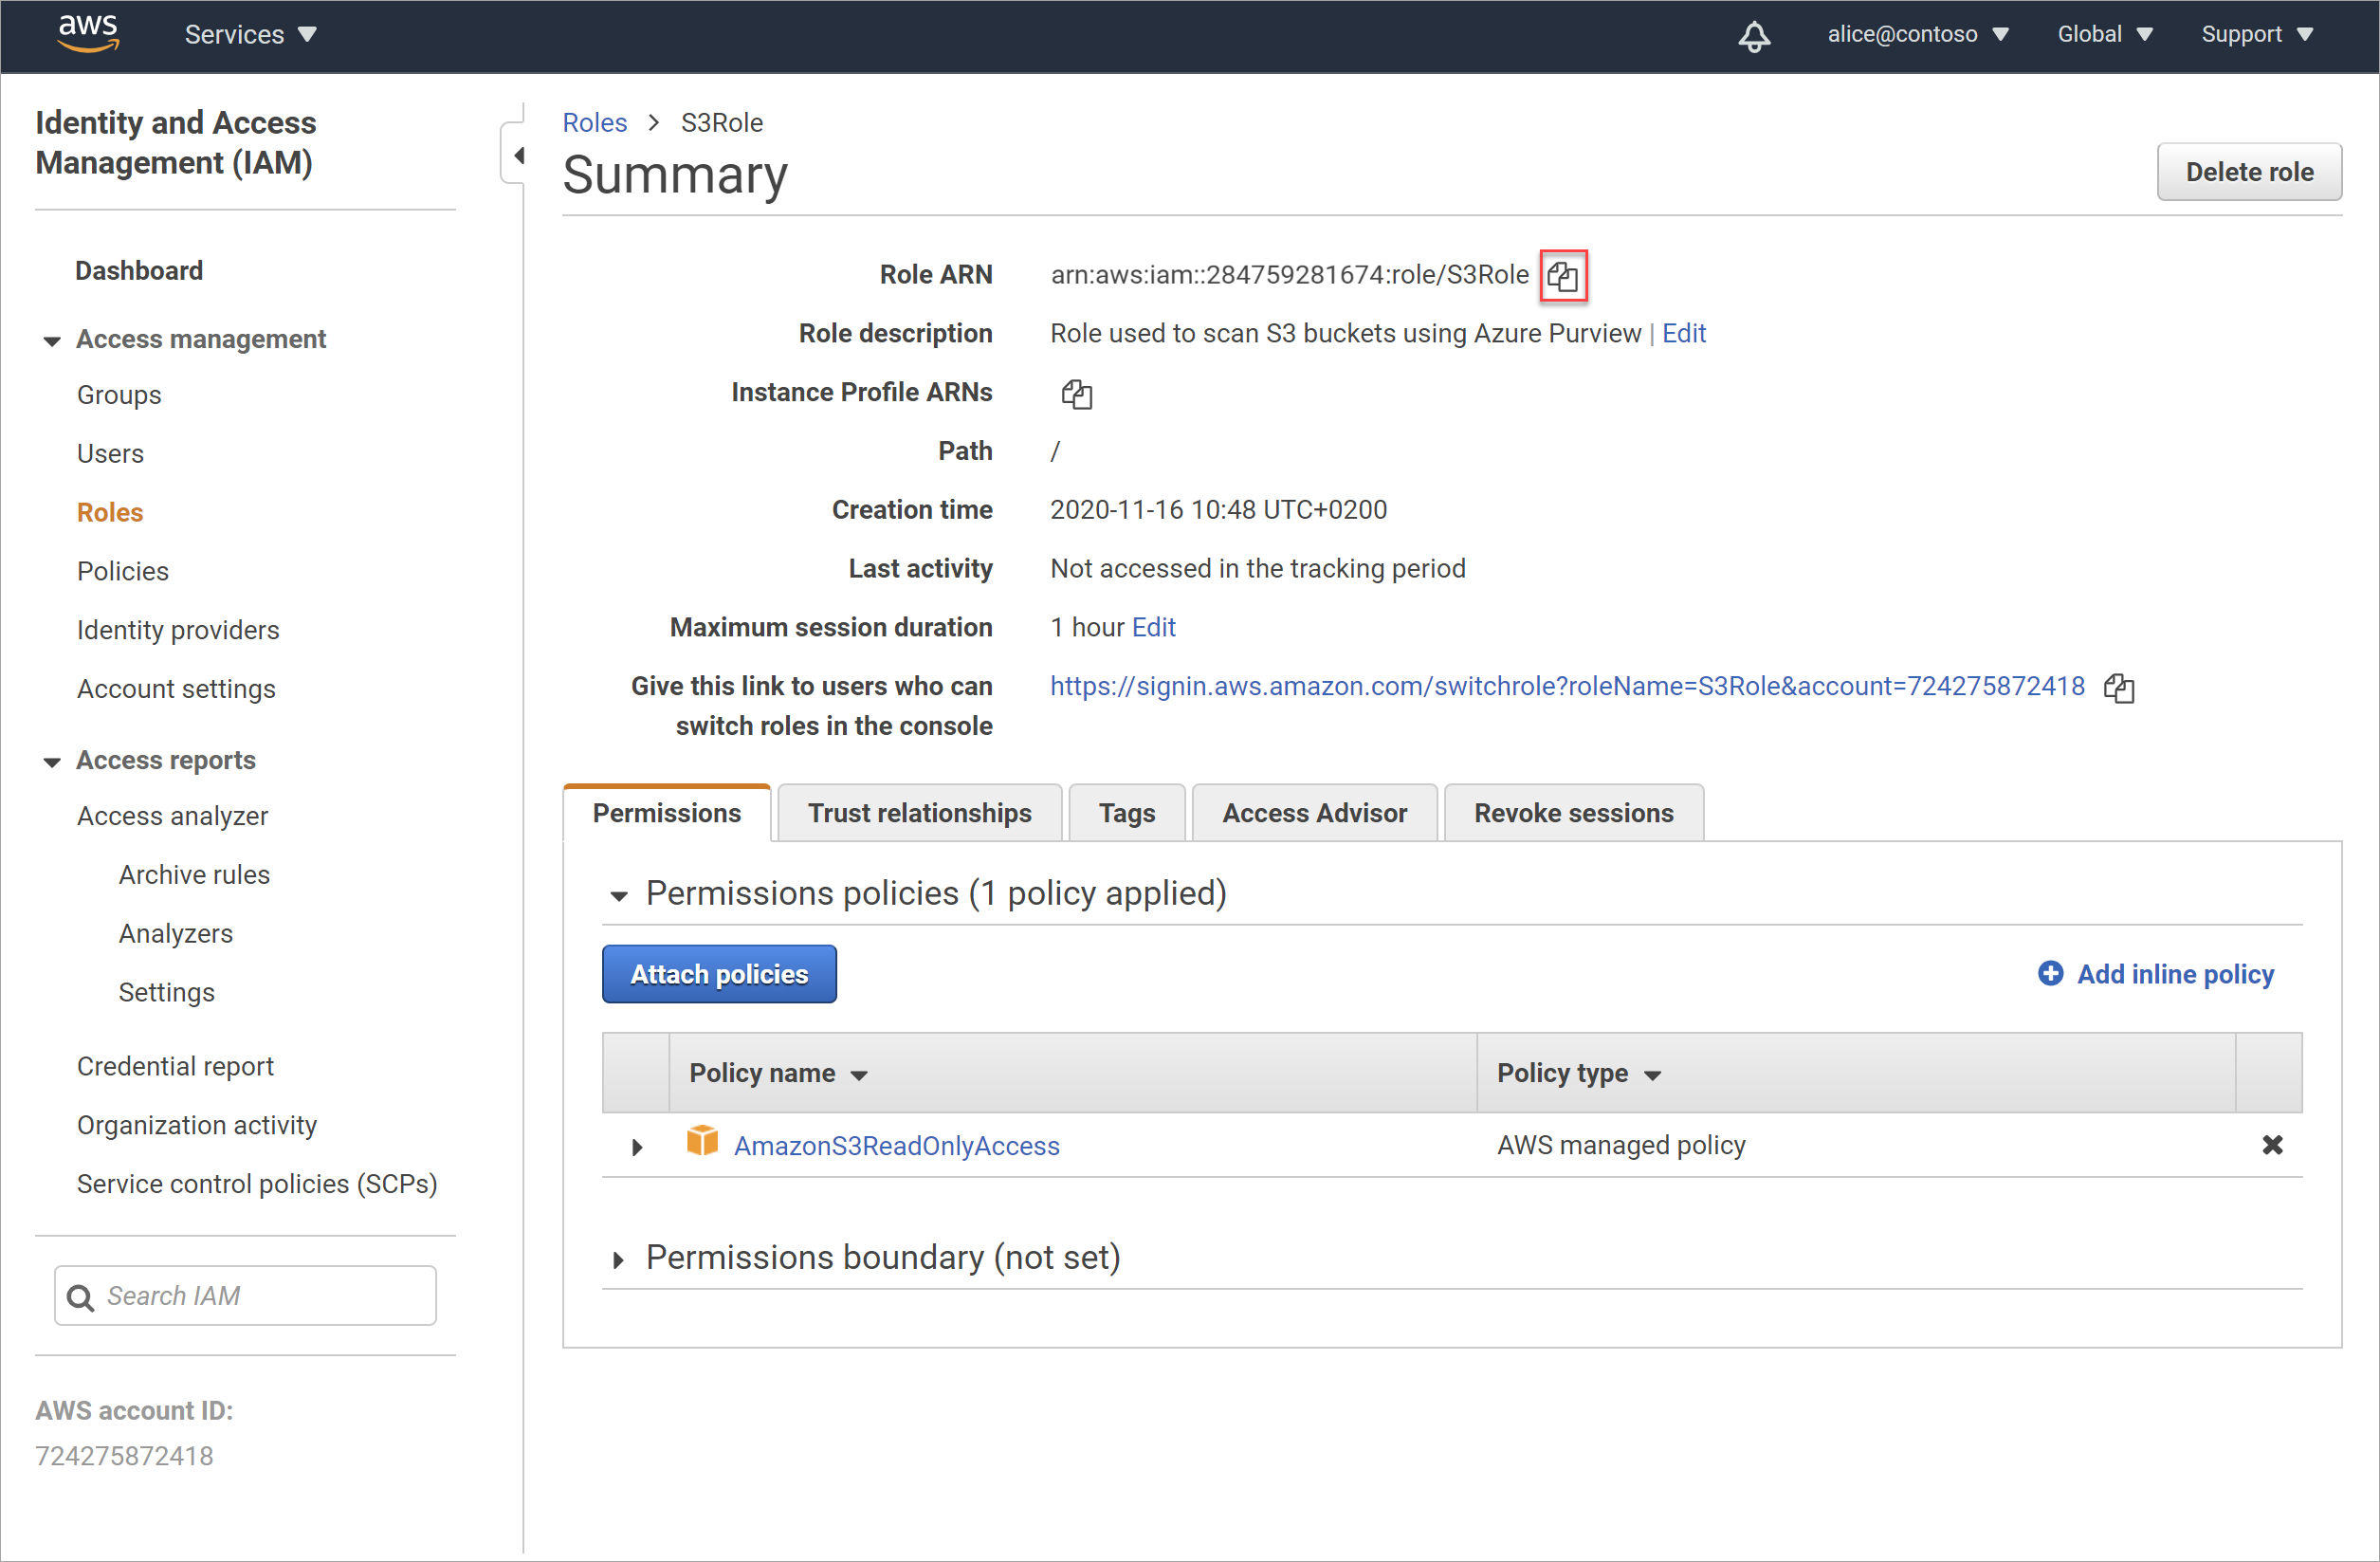Click the Delete role button

click(x=2249, y=171)
